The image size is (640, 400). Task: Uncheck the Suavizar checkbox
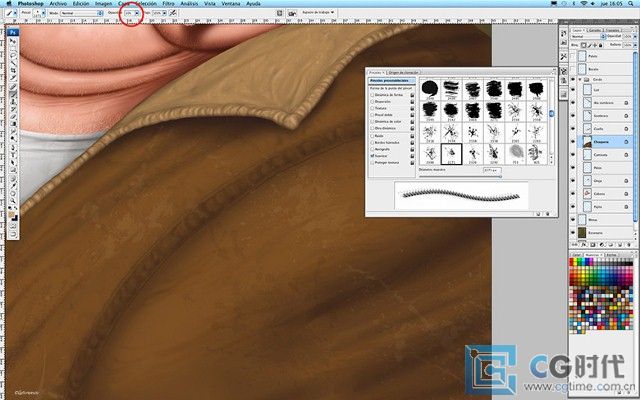pos(372,156)
